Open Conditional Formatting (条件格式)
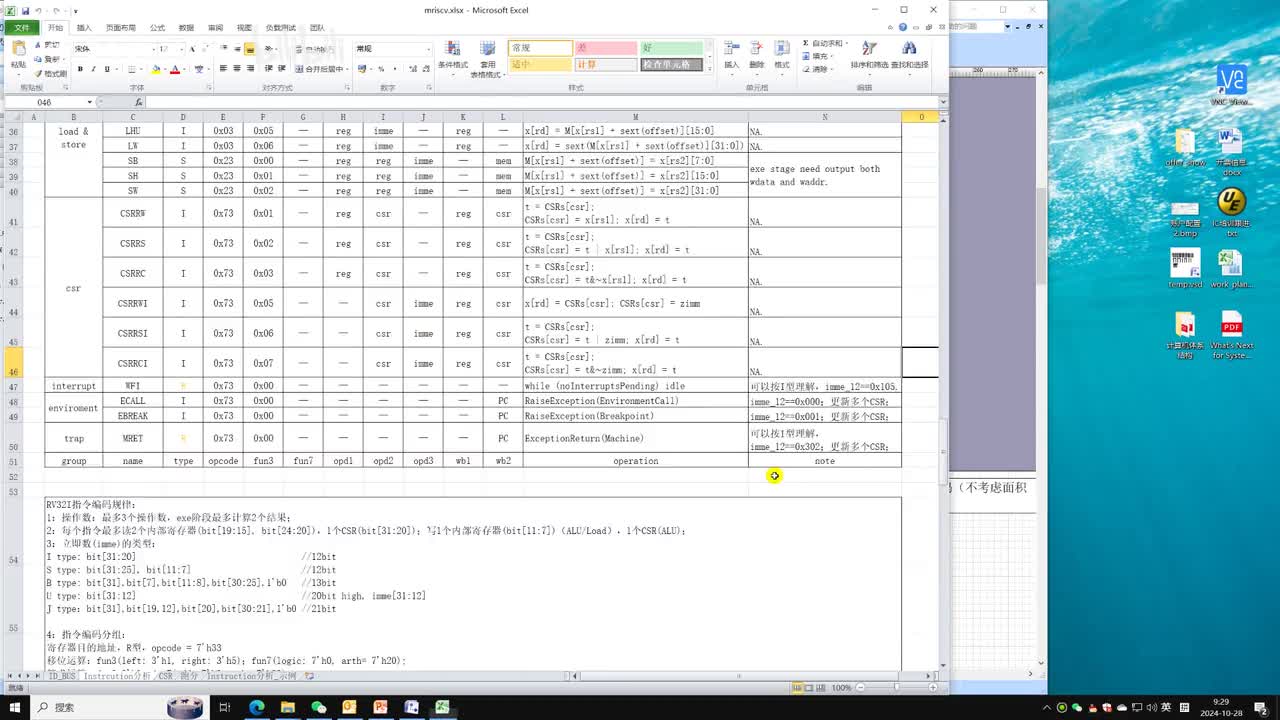The width and height of the screenshot is (1280, 720). 453,59
